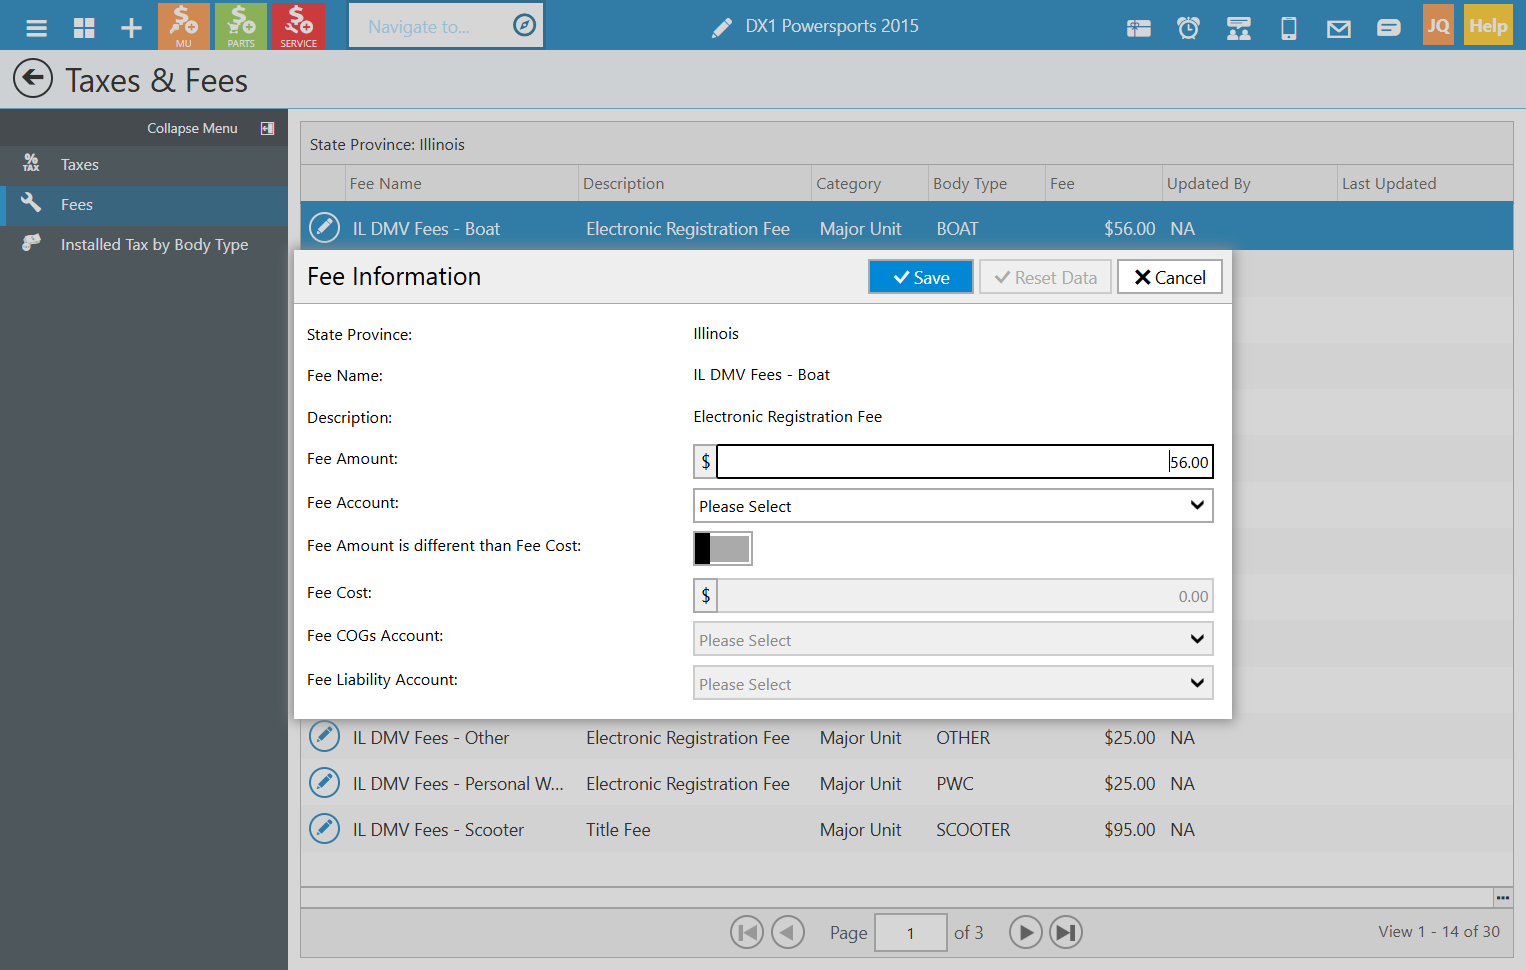This screenshot has width=1526, height=970.
Task: Click the plus add-new icon
Action: [x=131, y=27]
